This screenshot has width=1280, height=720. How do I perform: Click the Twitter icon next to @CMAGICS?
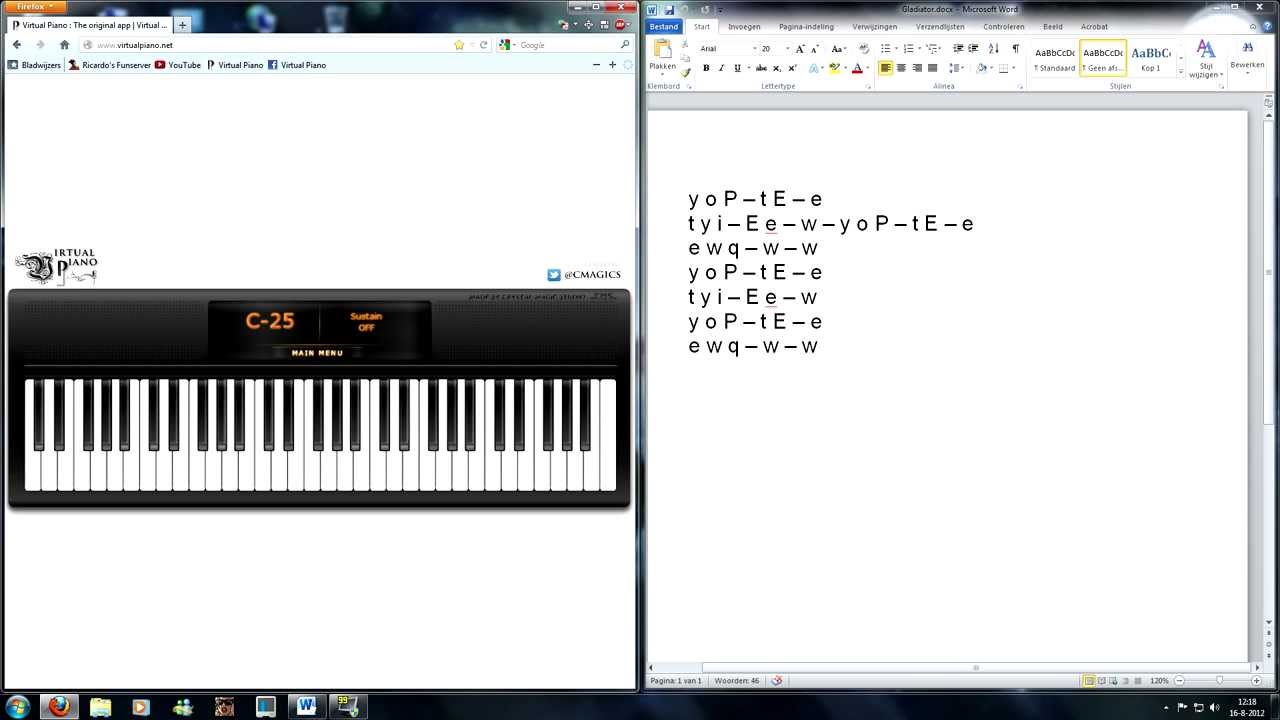pos(554,275)
